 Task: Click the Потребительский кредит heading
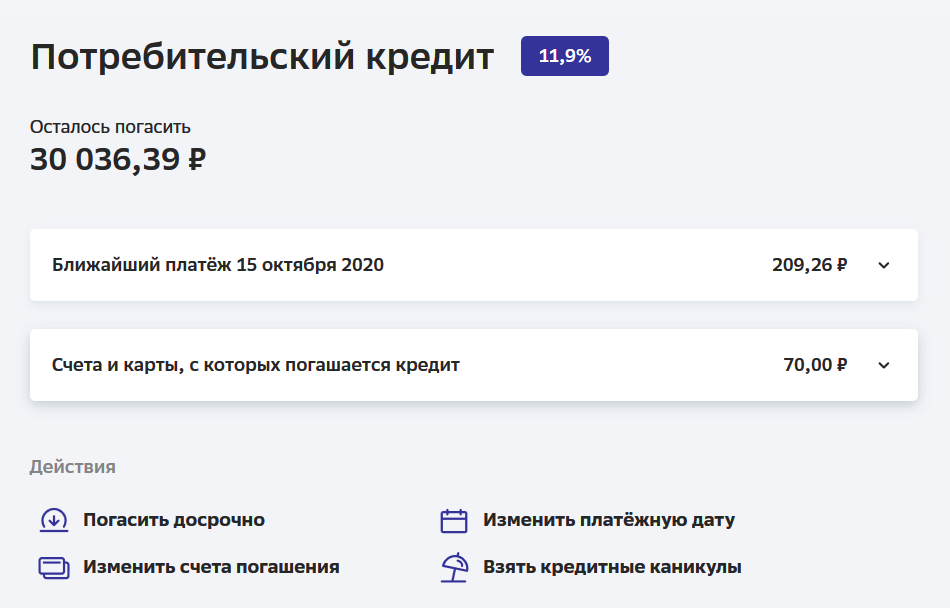262,57
